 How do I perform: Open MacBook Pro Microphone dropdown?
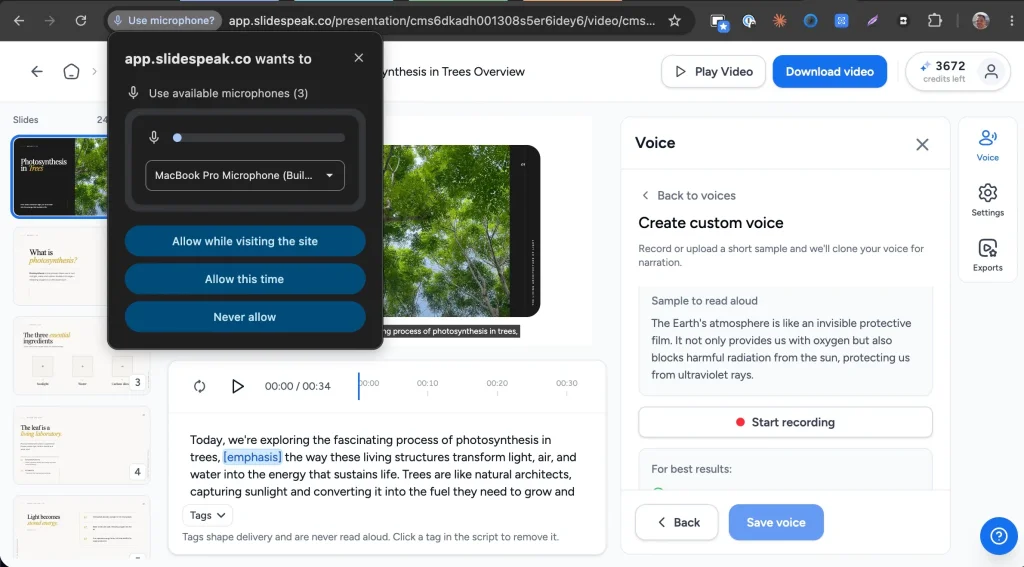coord(245,176)
